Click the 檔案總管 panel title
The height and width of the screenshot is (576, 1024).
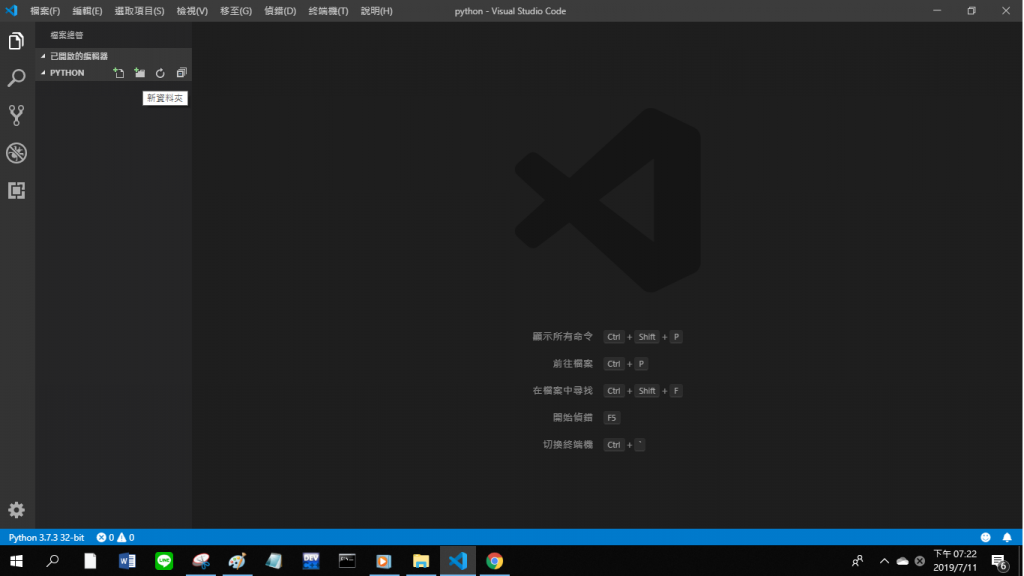pos(67,35)
